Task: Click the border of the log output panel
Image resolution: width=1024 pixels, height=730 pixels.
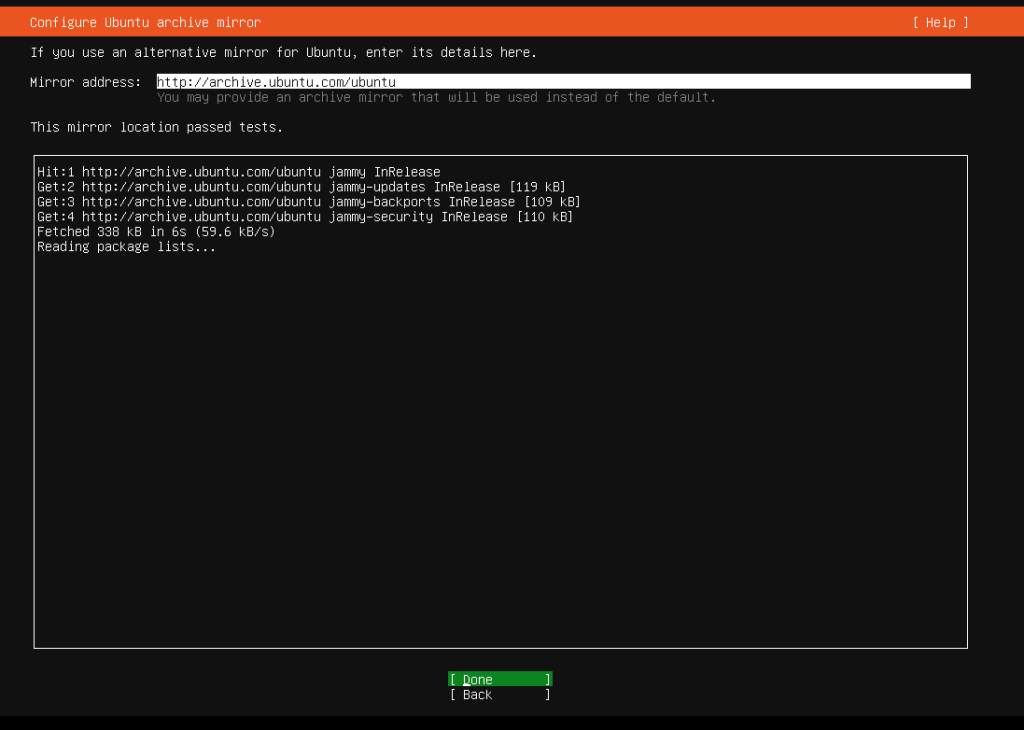Action: point(500,156)
